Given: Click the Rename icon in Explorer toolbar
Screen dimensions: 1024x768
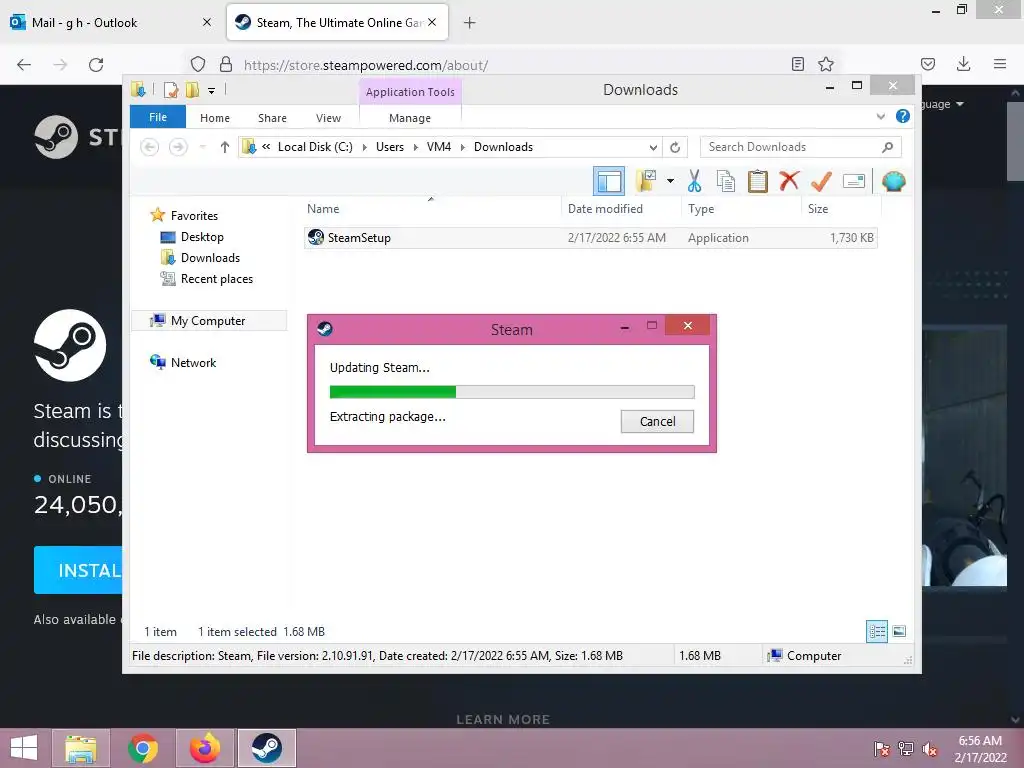Looking at the screenshot, I should 854,181.
